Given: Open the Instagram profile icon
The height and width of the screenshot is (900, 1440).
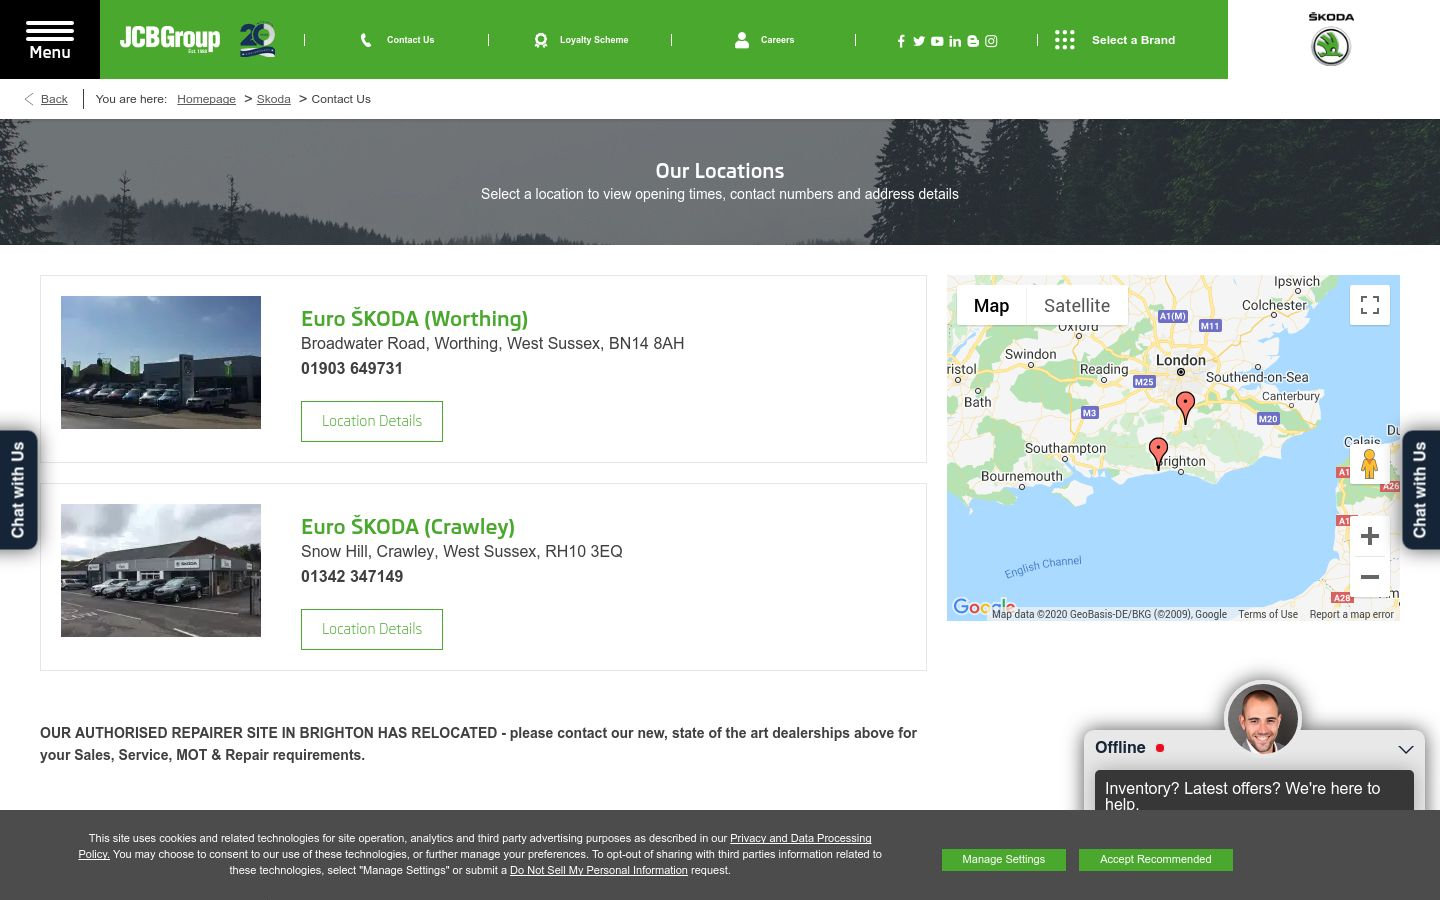Looking at the screenshot, I should point(991,41).
